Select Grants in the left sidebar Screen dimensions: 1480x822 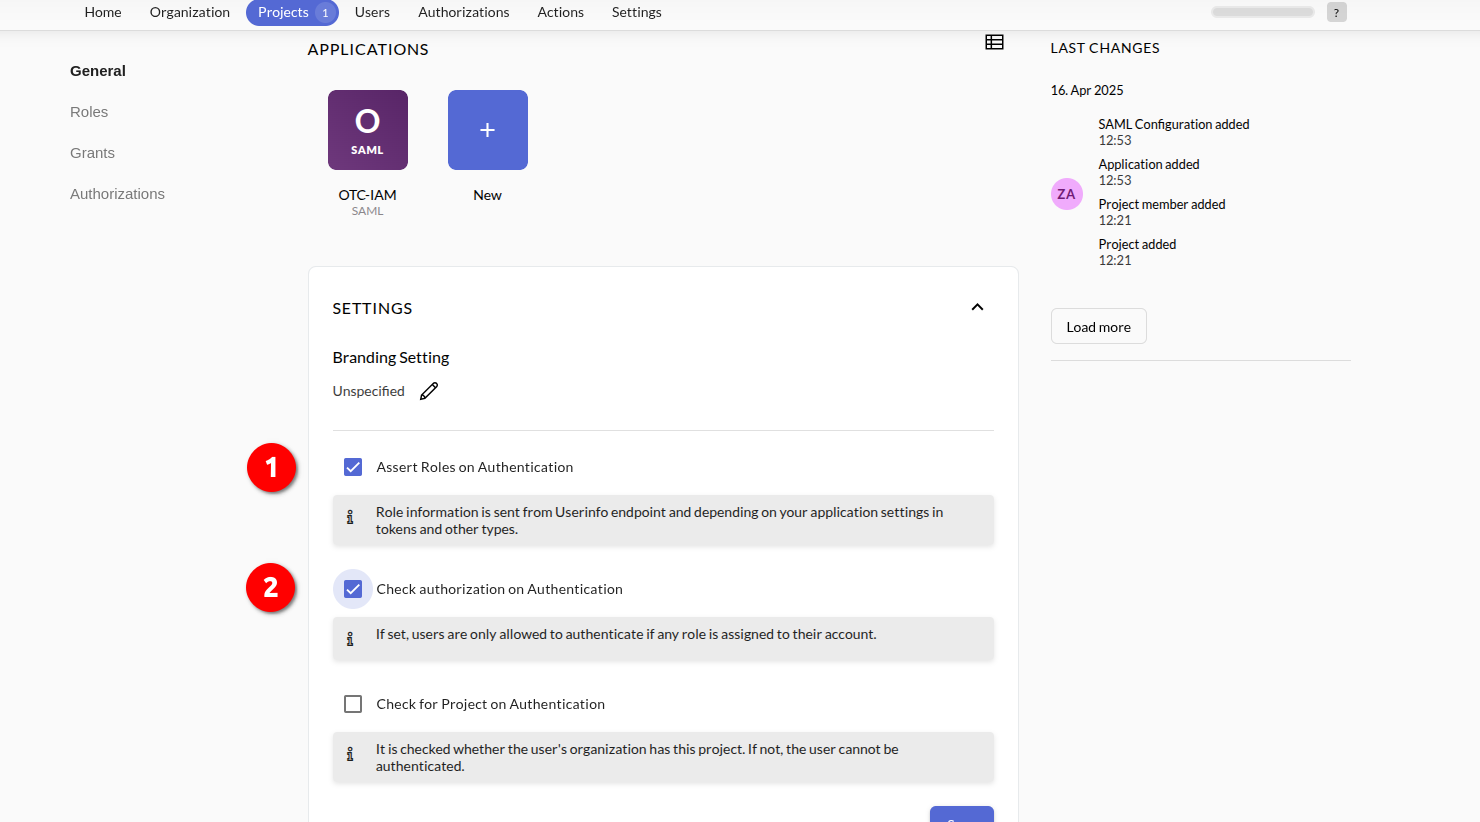tap(92, 153)
